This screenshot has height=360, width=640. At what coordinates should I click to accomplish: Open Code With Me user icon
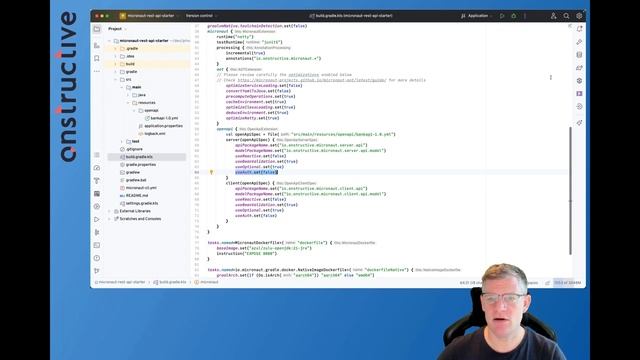click(553, 16)
